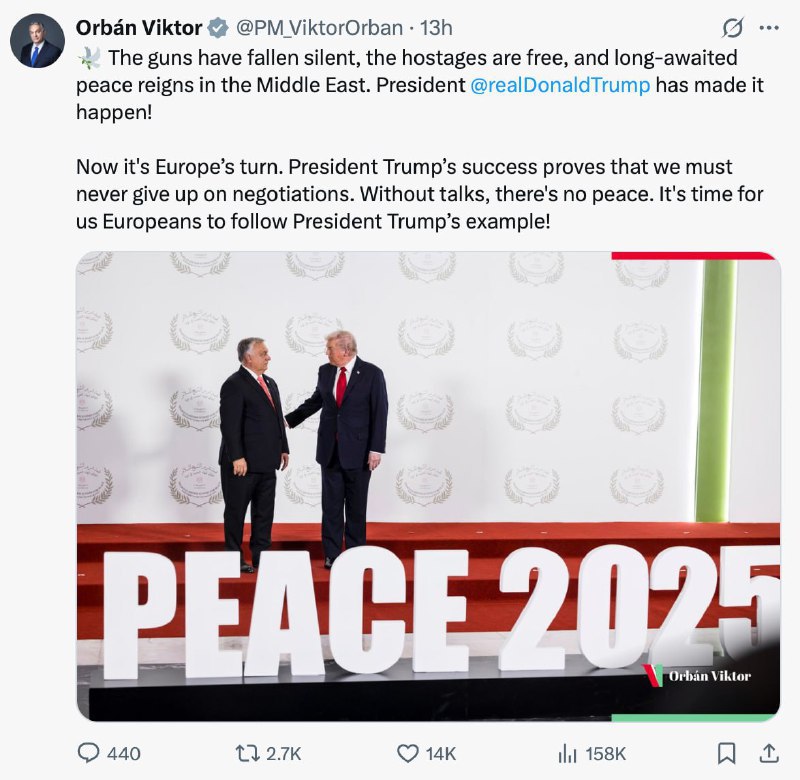The width and height of the screenshot is (800, 780).
Task: Open the share options menu
Action: point(769,752)
